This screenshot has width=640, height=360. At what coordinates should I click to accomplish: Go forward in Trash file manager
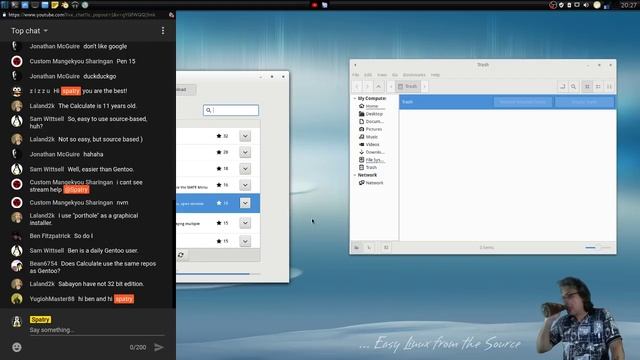pyautogui.click(x=367, y=87)
